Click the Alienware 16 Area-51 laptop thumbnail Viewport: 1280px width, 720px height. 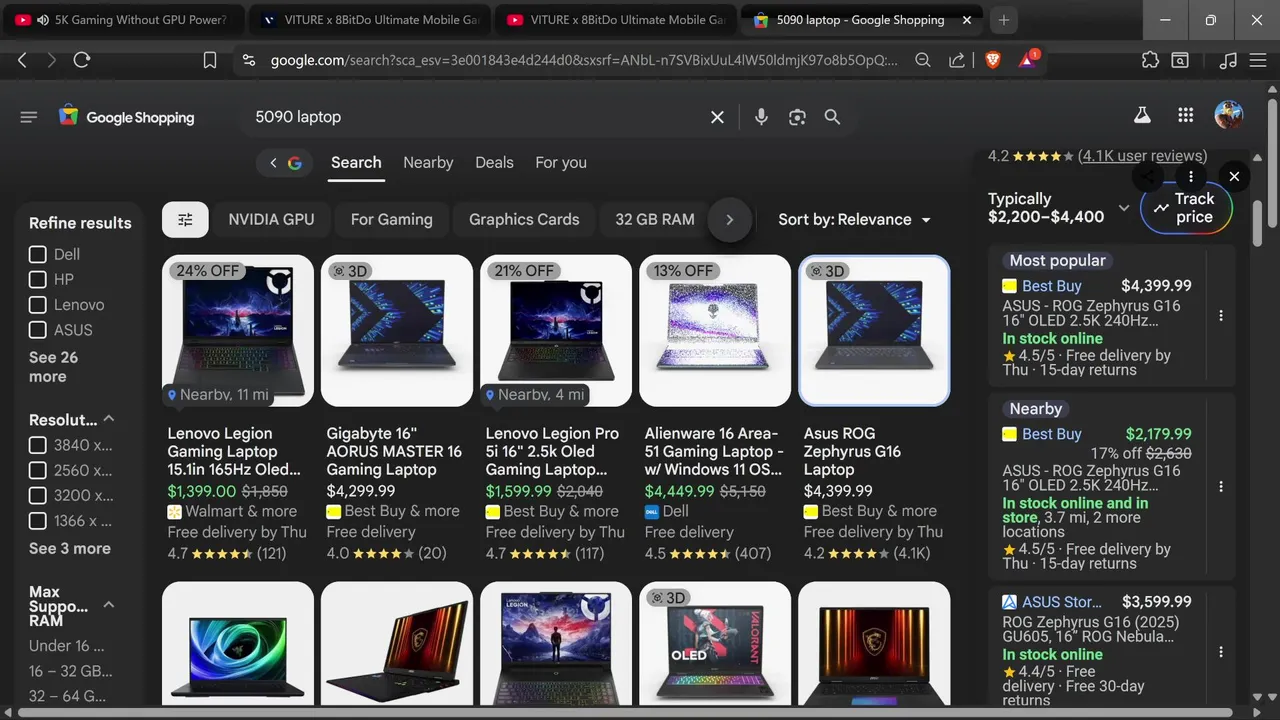pos(715,331)
